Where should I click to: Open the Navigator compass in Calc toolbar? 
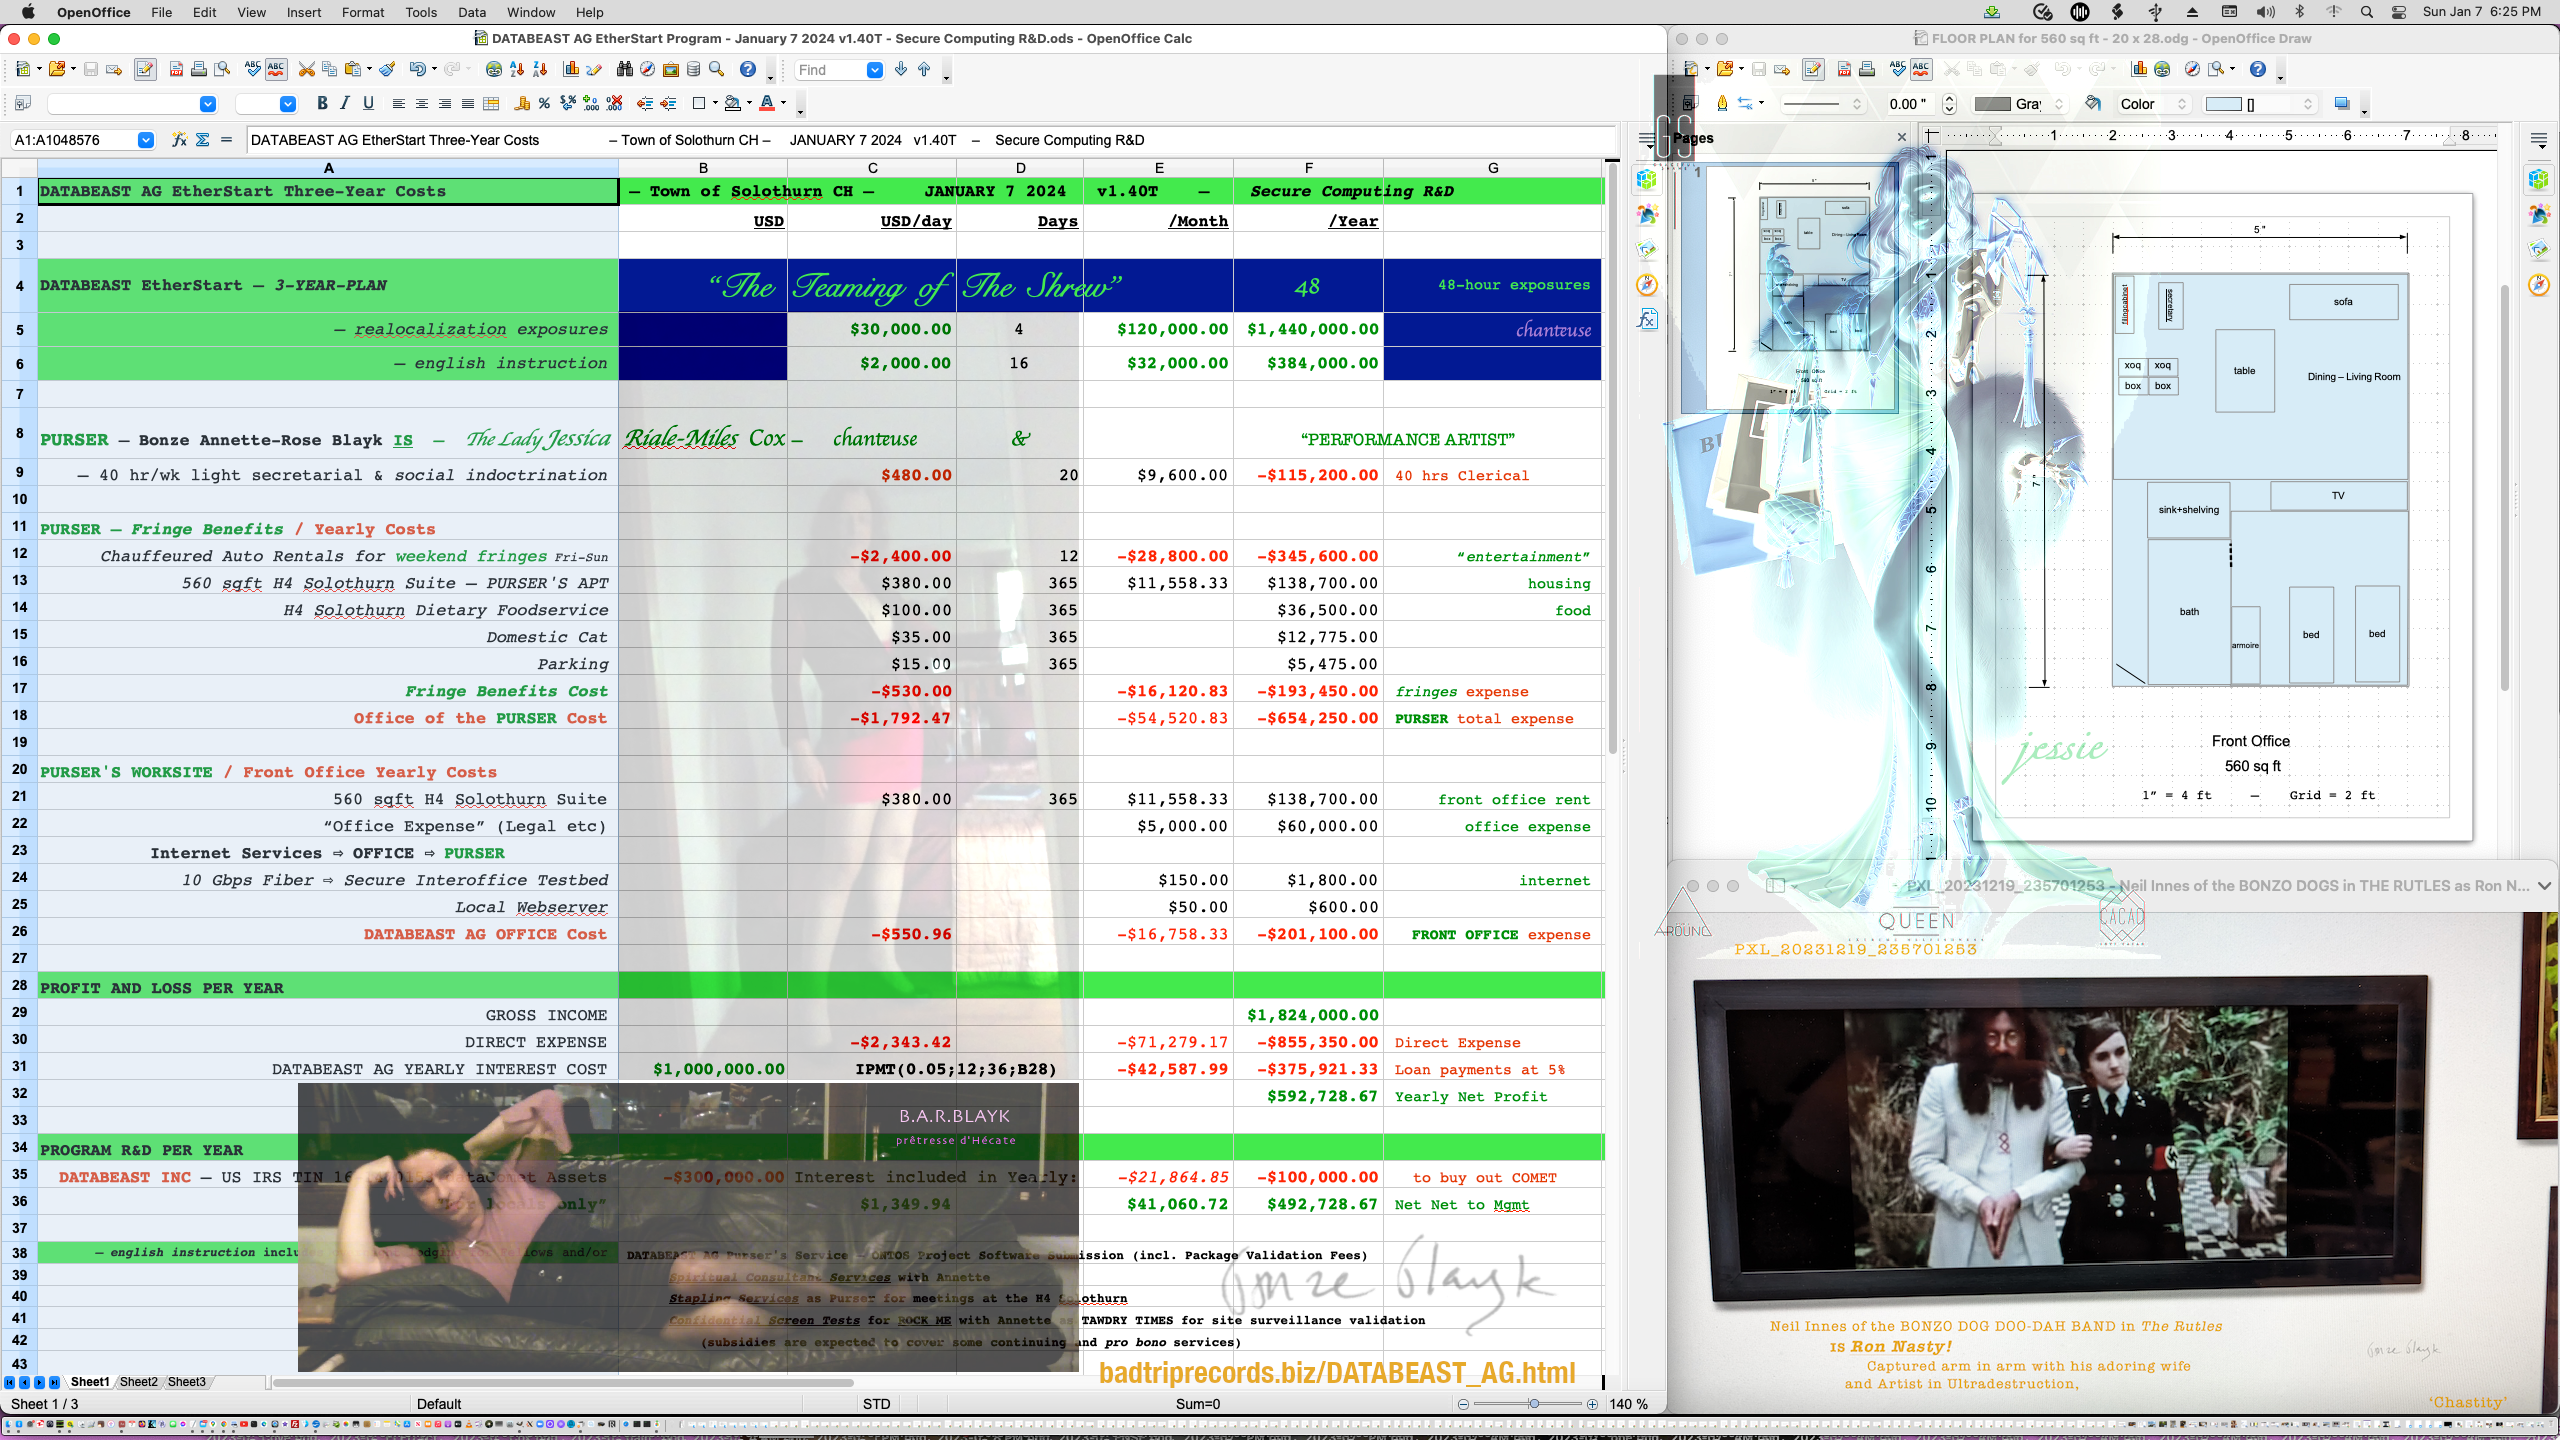tap(647, 69)
